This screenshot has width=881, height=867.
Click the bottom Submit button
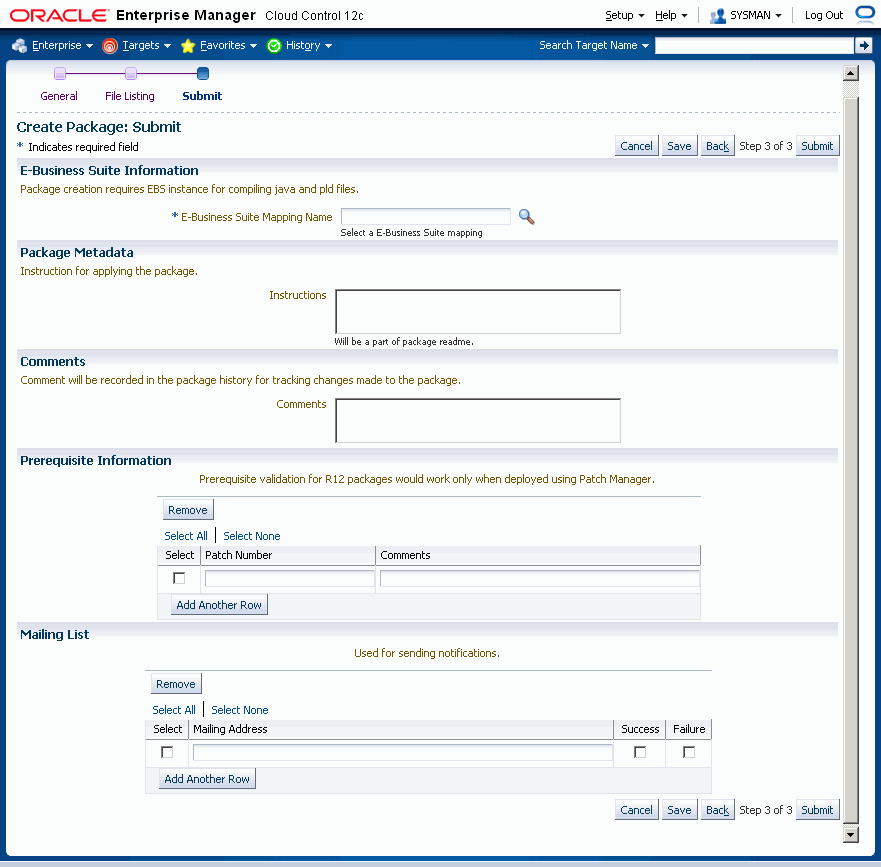(817, 810)
